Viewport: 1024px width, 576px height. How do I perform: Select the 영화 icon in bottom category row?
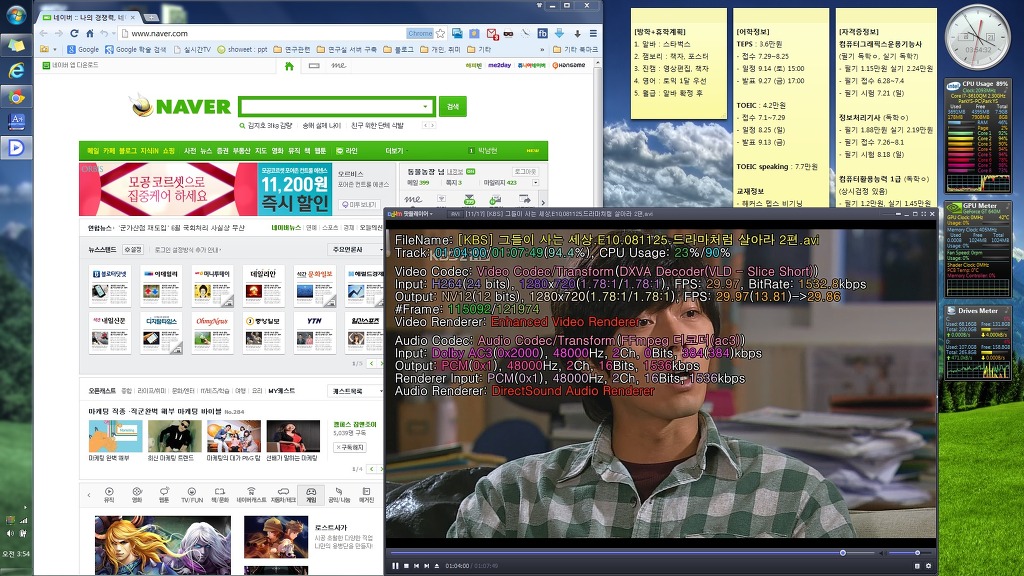136,494
